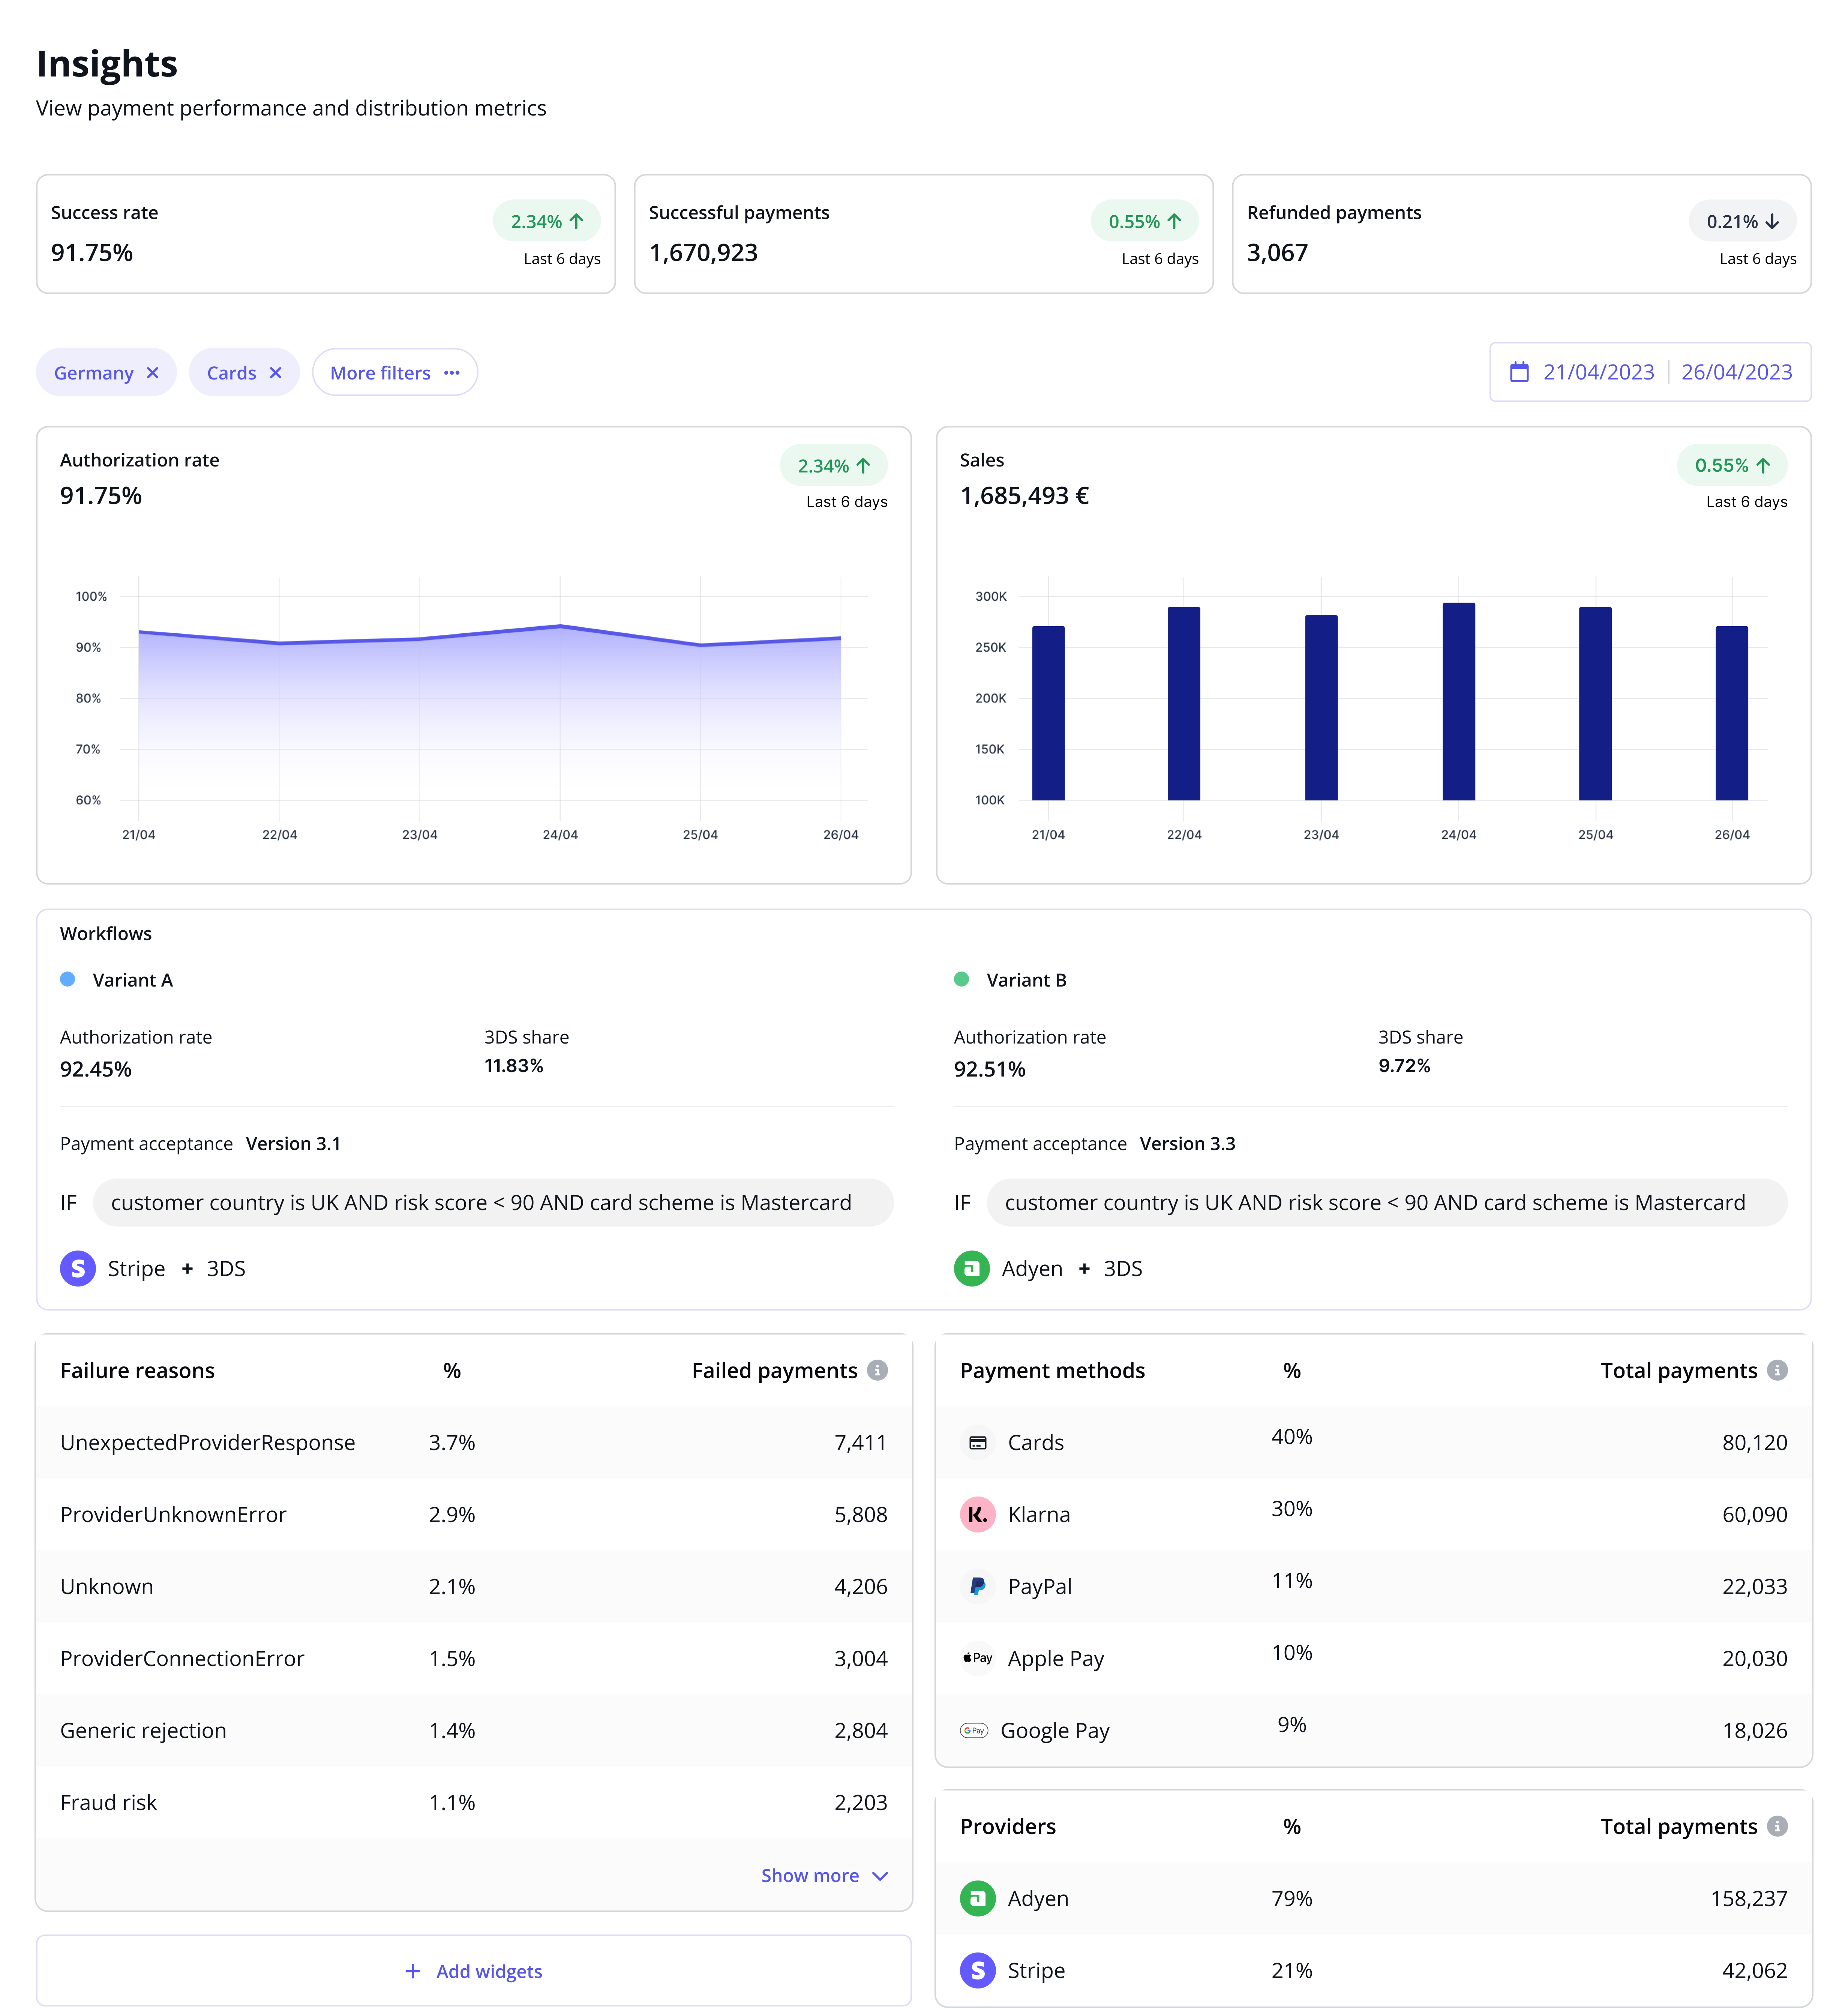Viewport: 1848px width, 2008px height.
Task: Click the Payment methods Total payments info icon
Action: coord(1777,1370)
